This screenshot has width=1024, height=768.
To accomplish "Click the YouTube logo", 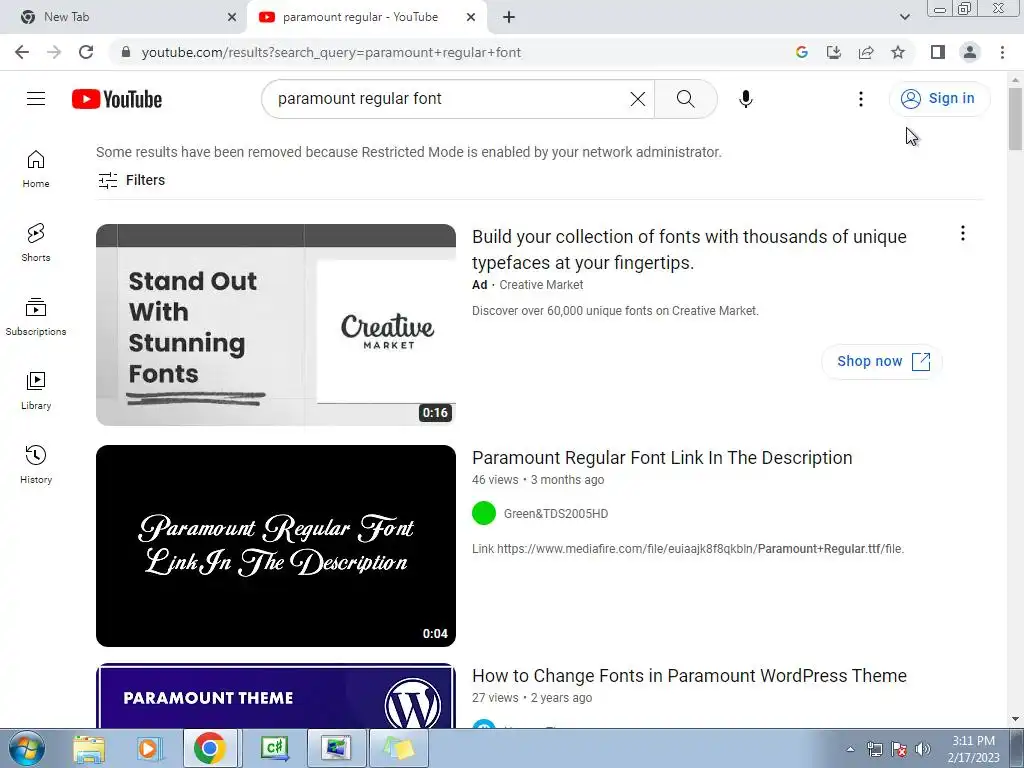I will (x=117, y=99).
